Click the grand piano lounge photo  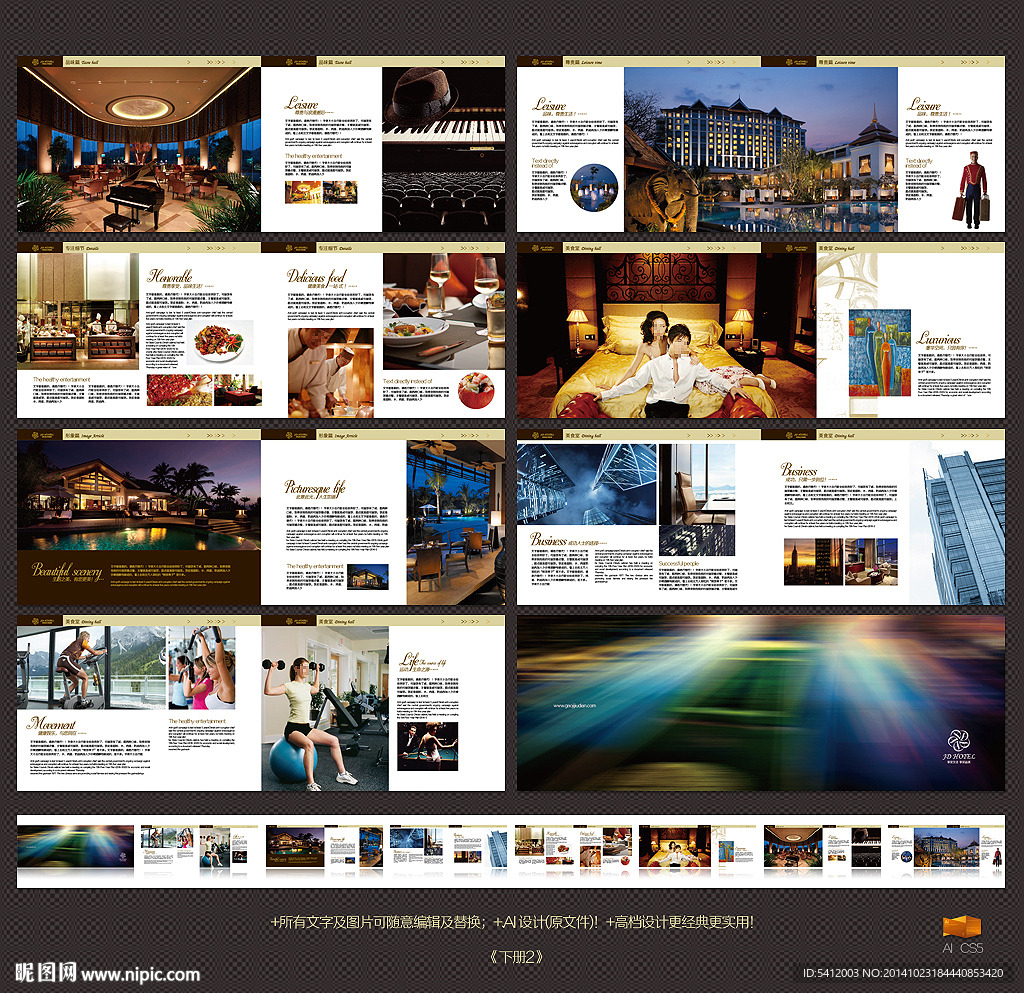[139, 150]
